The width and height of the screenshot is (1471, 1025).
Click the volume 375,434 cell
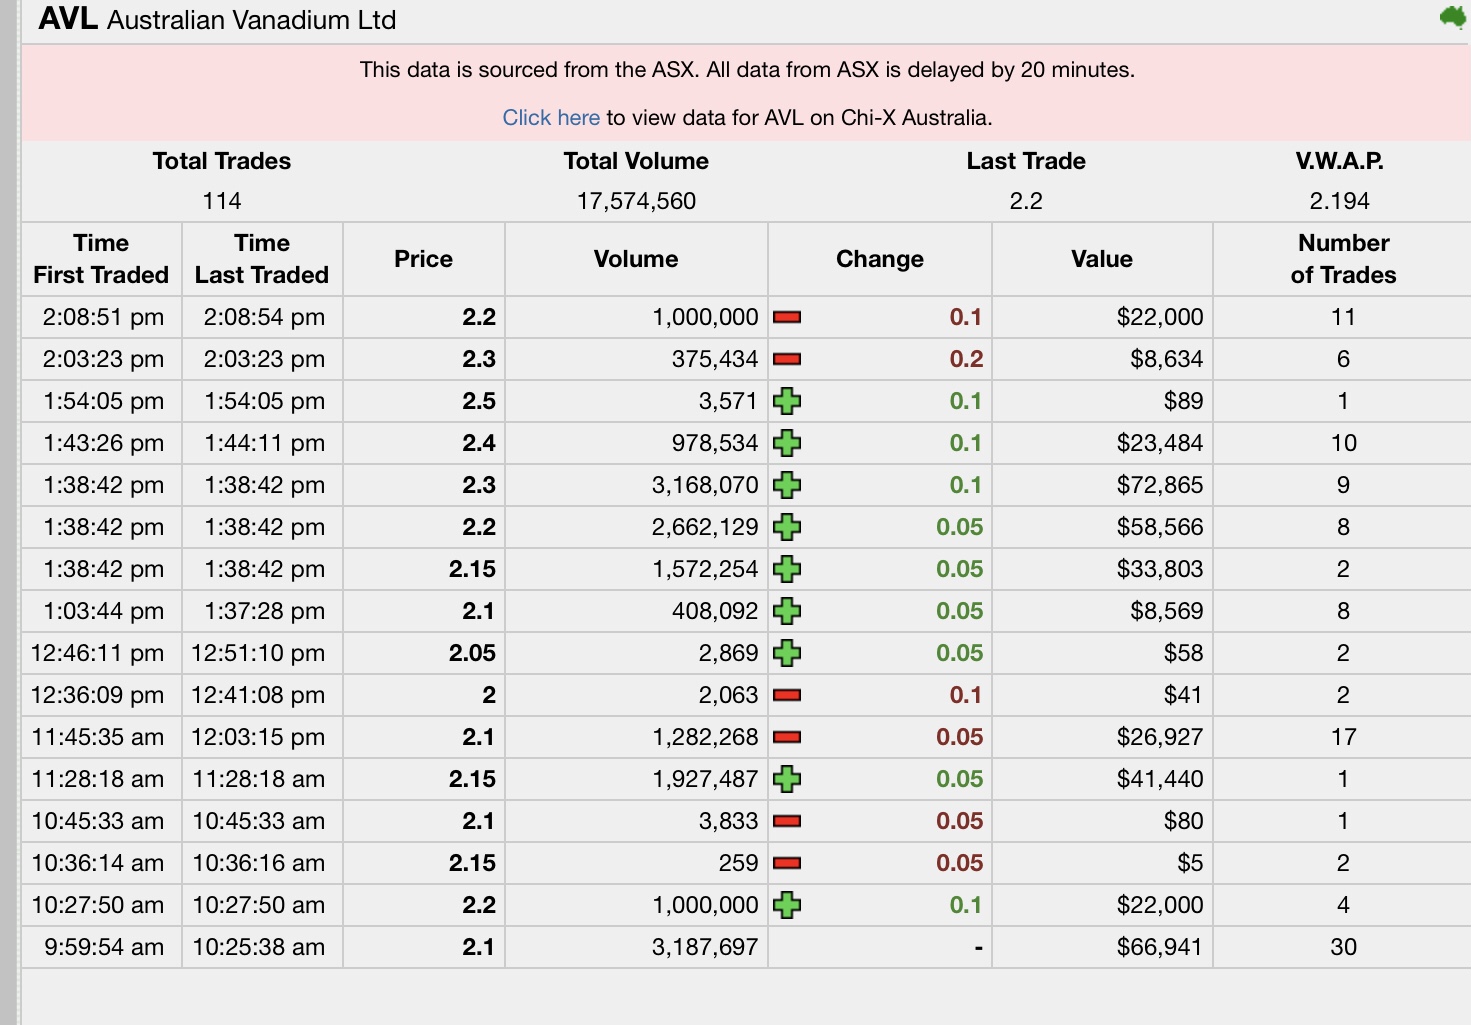pos(636,359)
